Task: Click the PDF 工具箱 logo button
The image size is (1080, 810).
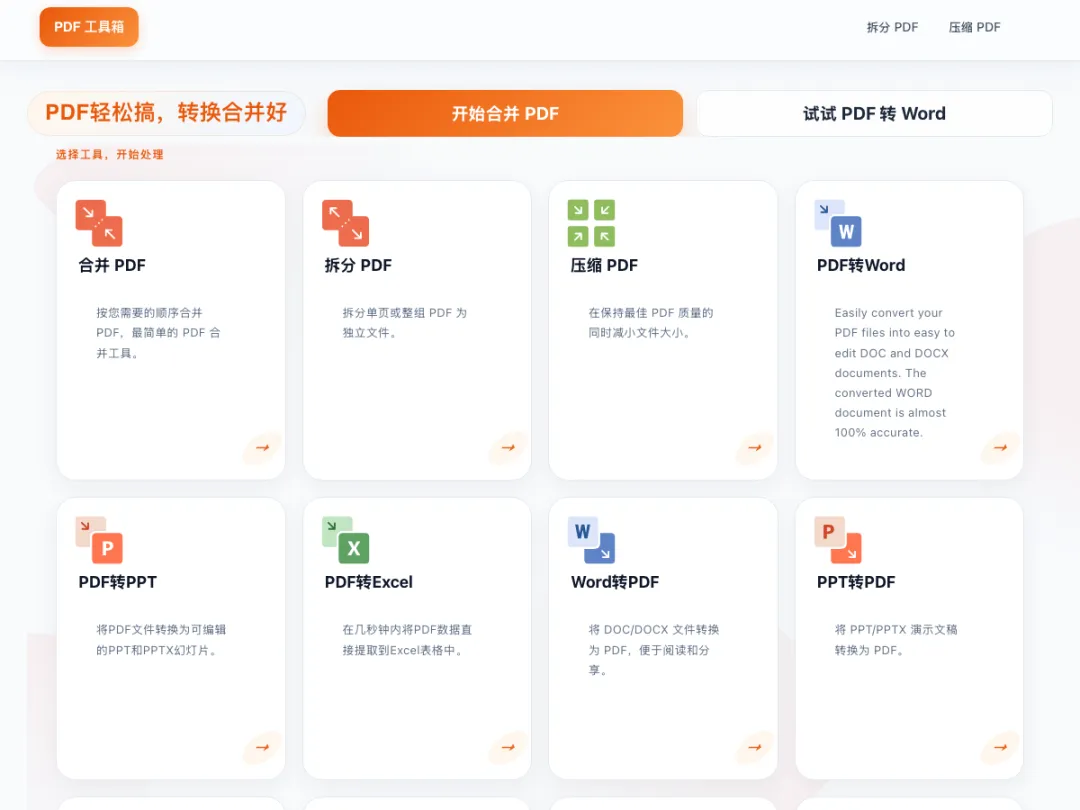Action: tap(89, 27)
